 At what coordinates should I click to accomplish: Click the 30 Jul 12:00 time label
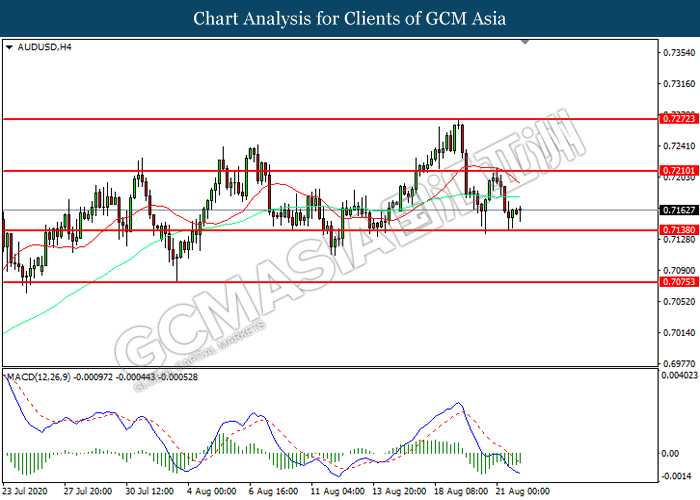(149, 492)
